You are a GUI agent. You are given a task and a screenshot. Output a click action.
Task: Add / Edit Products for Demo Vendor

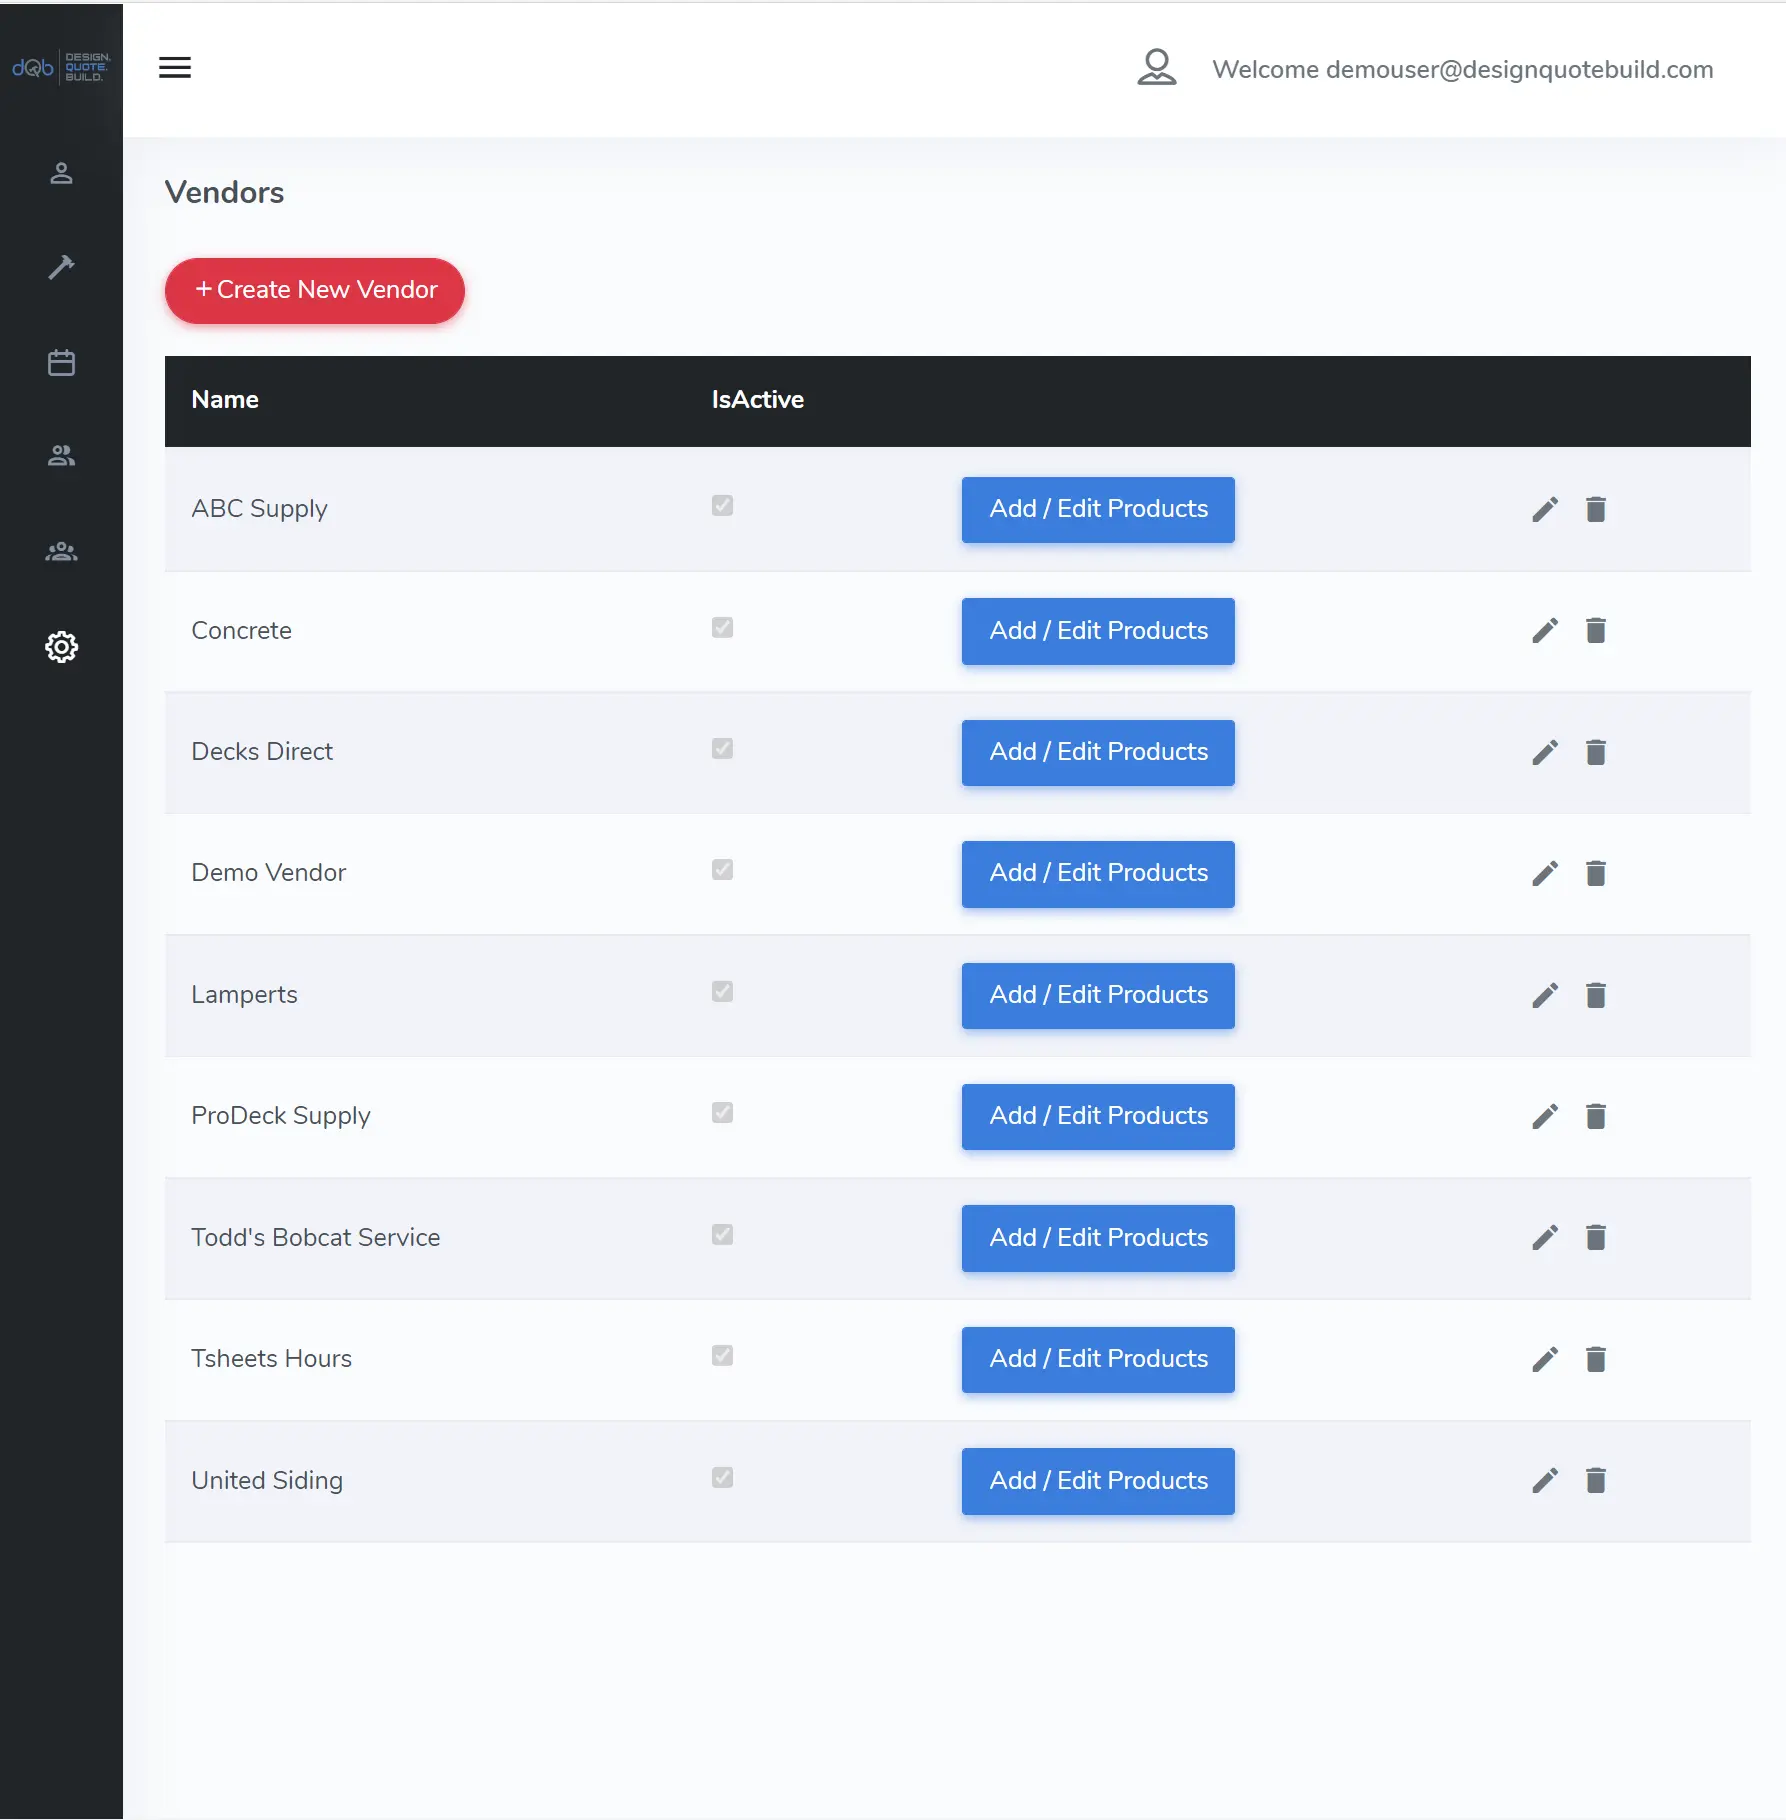tap(1098, 873)
